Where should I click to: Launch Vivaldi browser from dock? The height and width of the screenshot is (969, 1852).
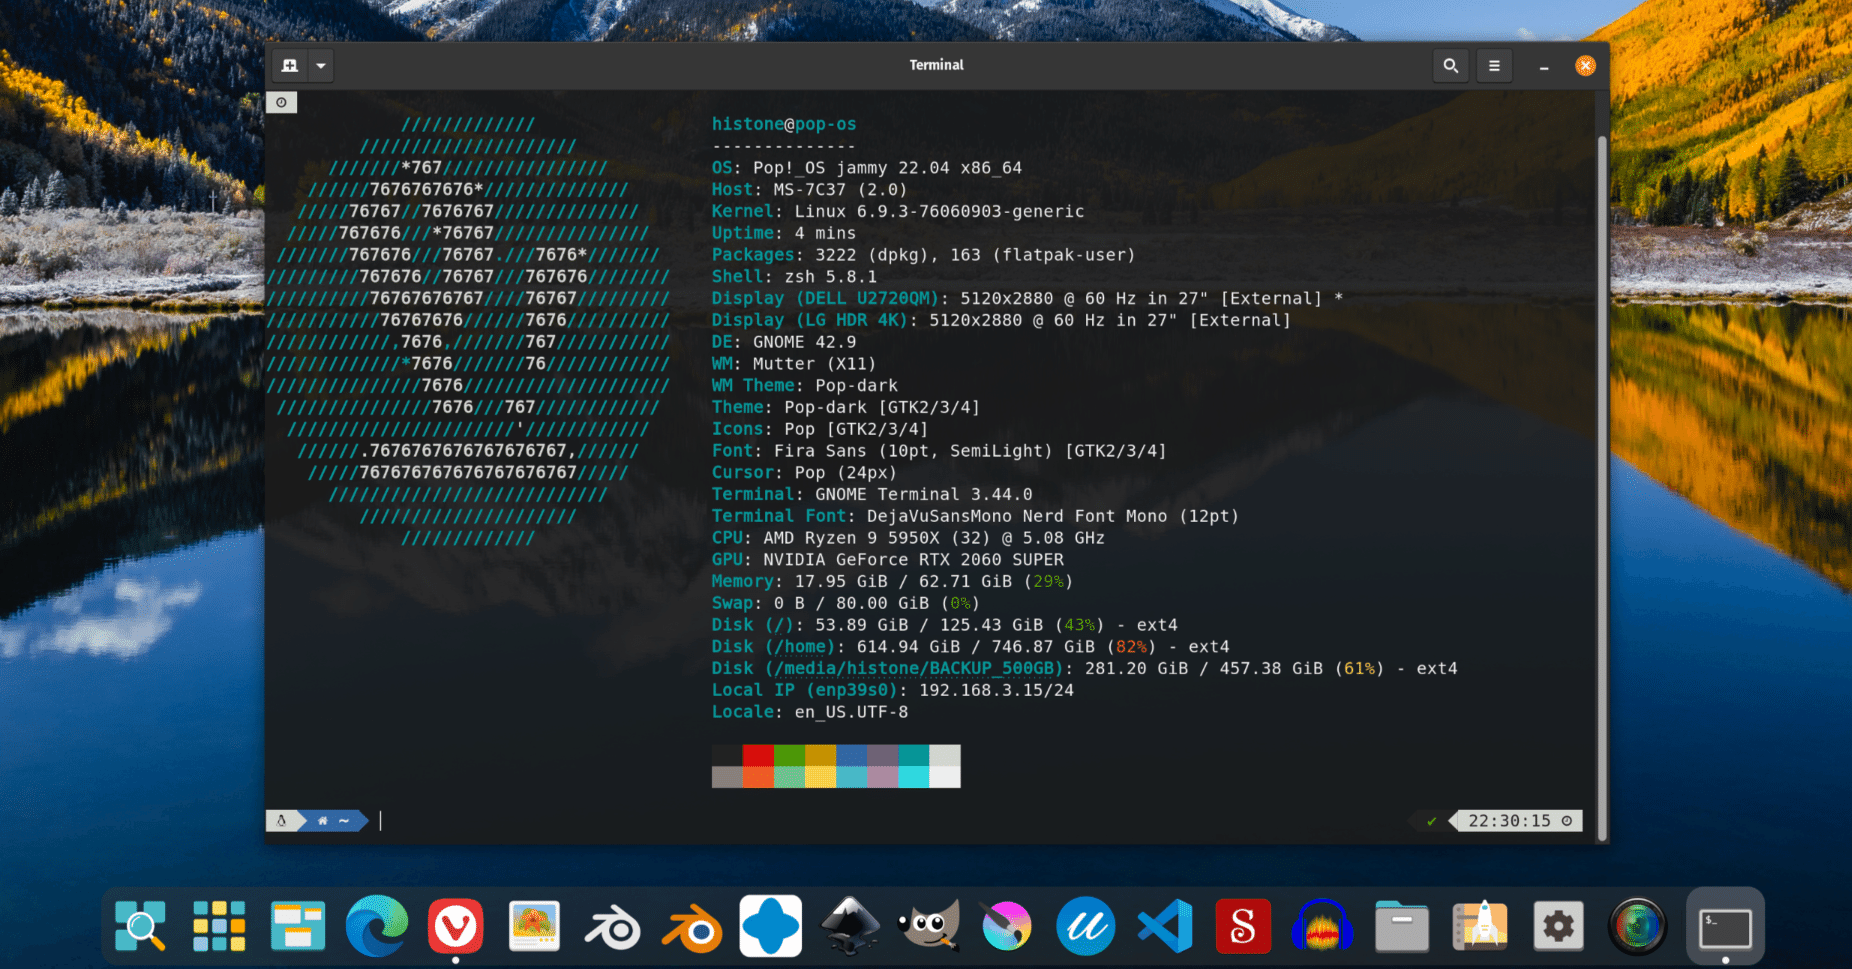pyautogui.click(x=456, y=926)
